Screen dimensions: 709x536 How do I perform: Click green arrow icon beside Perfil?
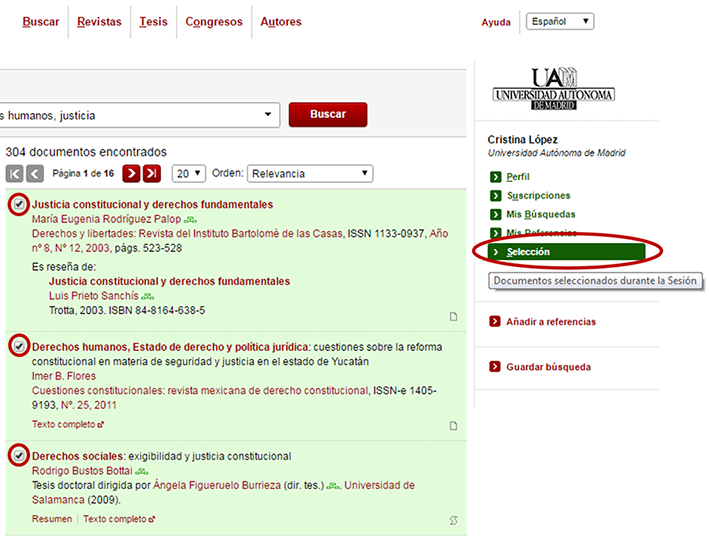(495, 177)
